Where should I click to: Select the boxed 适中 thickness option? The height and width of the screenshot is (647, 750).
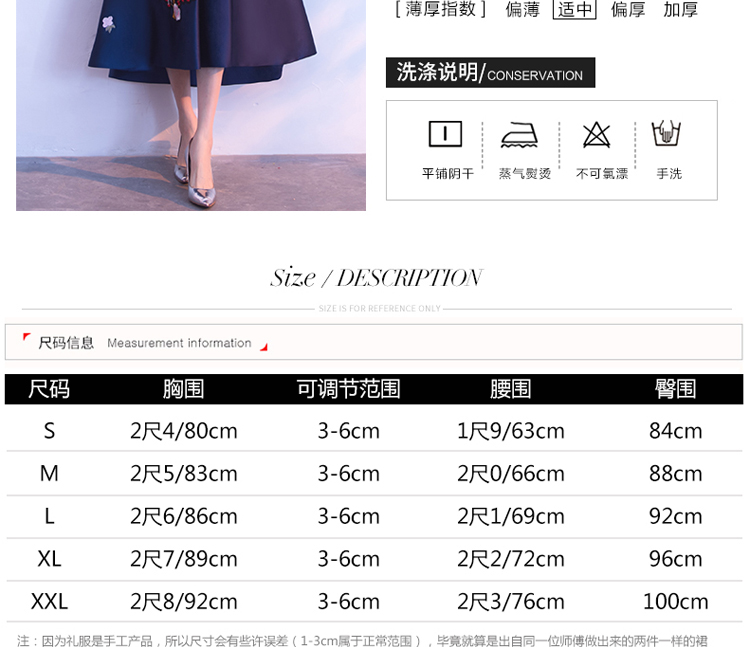[575, 10]
